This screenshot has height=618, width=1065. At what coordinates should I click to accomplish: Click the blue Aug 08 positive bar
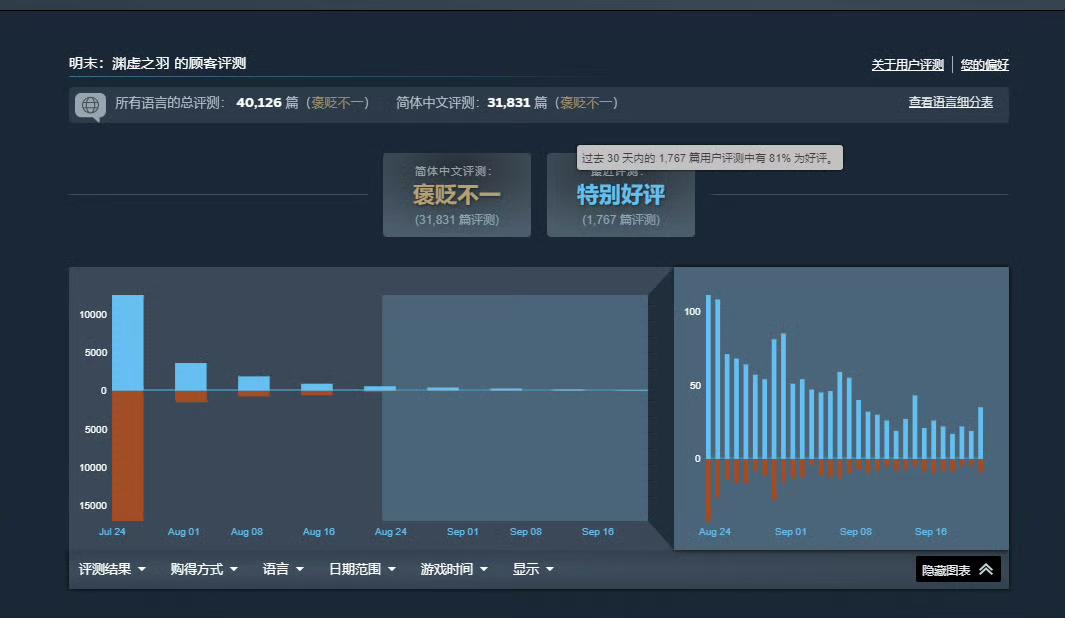(x=254, y=383)
